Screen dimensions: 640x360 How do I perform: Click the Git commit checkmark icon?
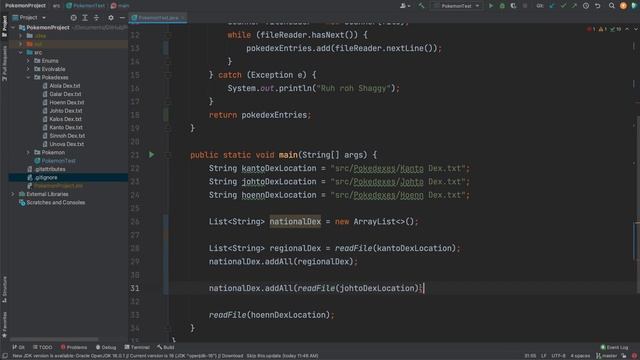(563, 6)
